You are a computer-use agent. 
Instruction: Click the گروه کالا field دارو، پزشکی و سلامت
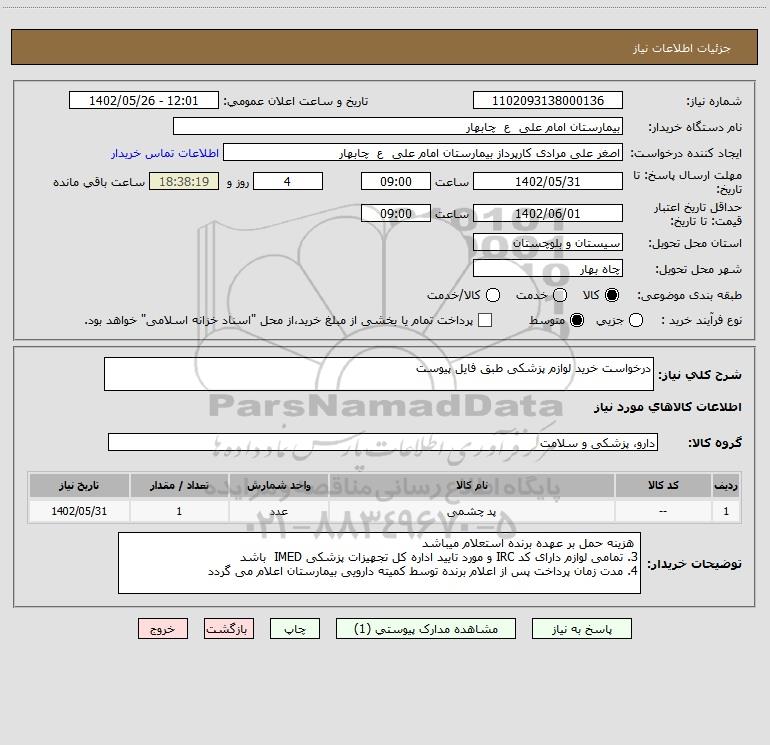pyautogui.click(x=383, y=442)
